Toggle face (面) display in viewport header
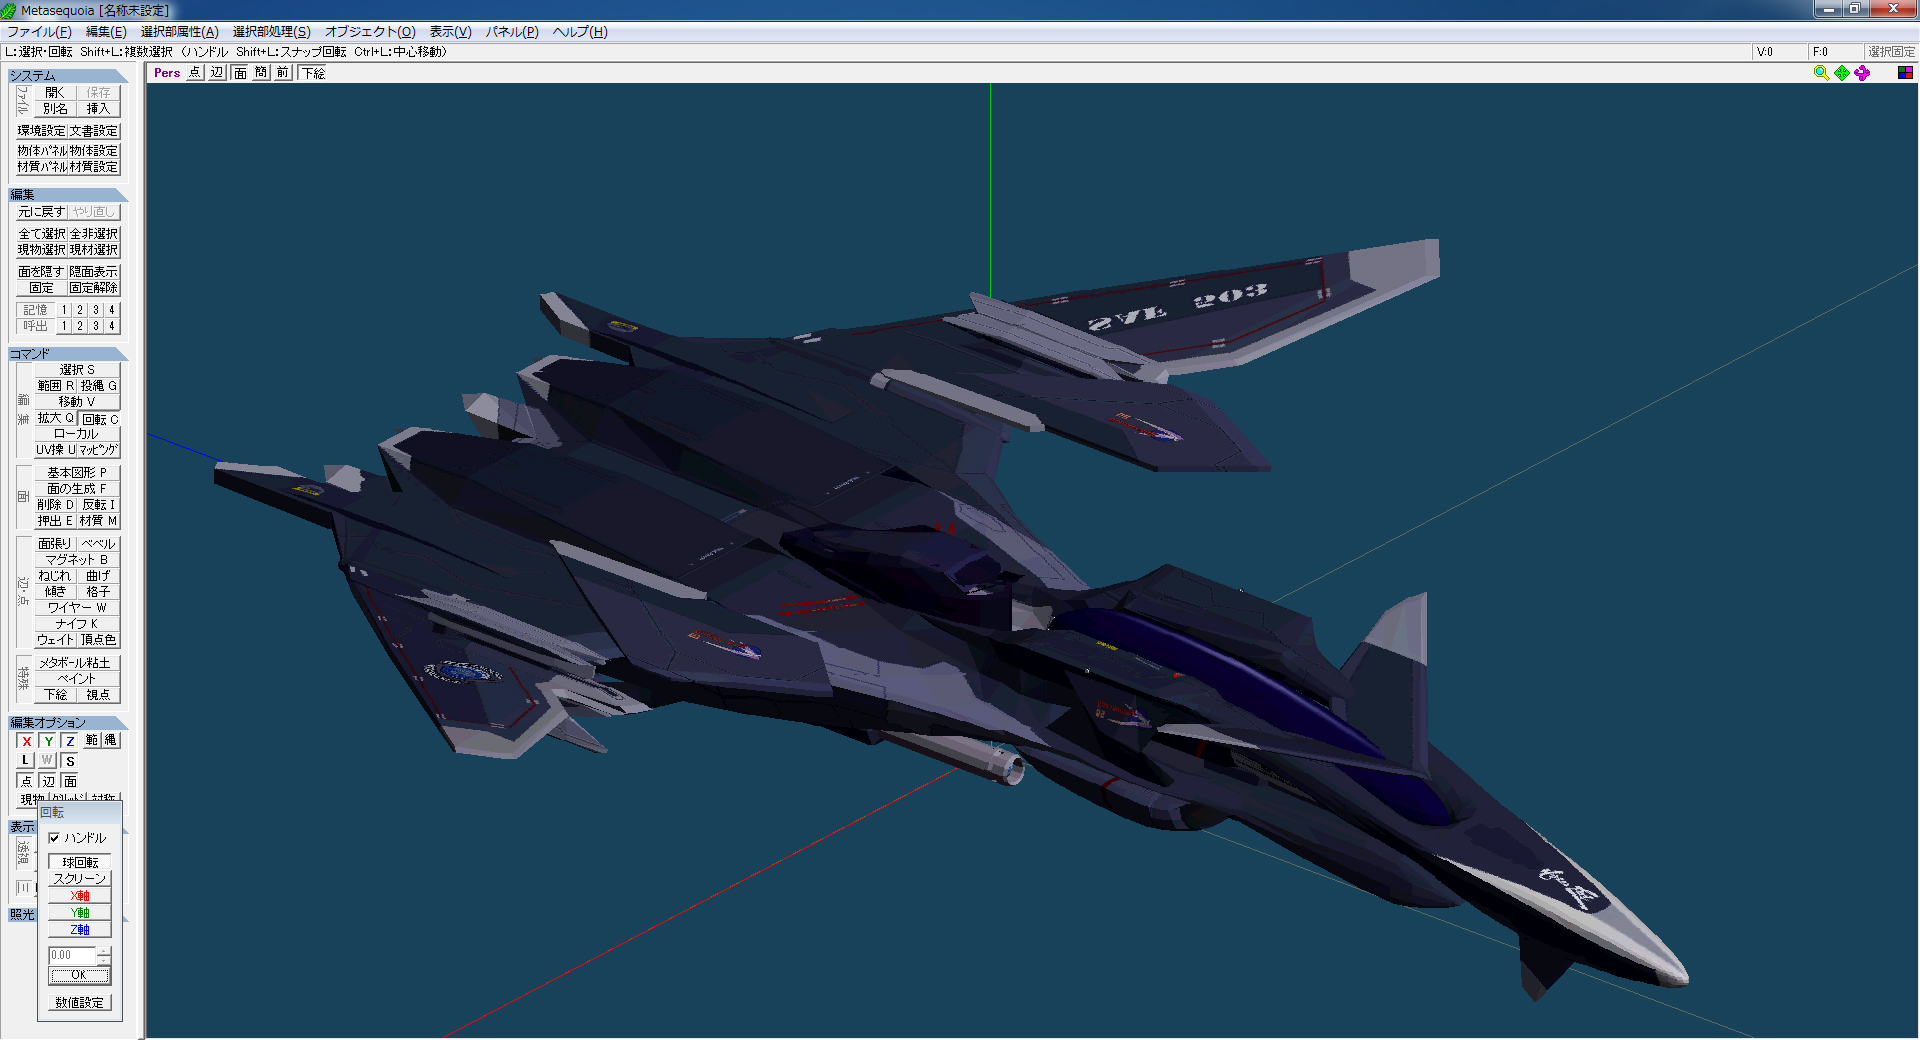This screenshot has width=1920, height=1040. point(240,73)
